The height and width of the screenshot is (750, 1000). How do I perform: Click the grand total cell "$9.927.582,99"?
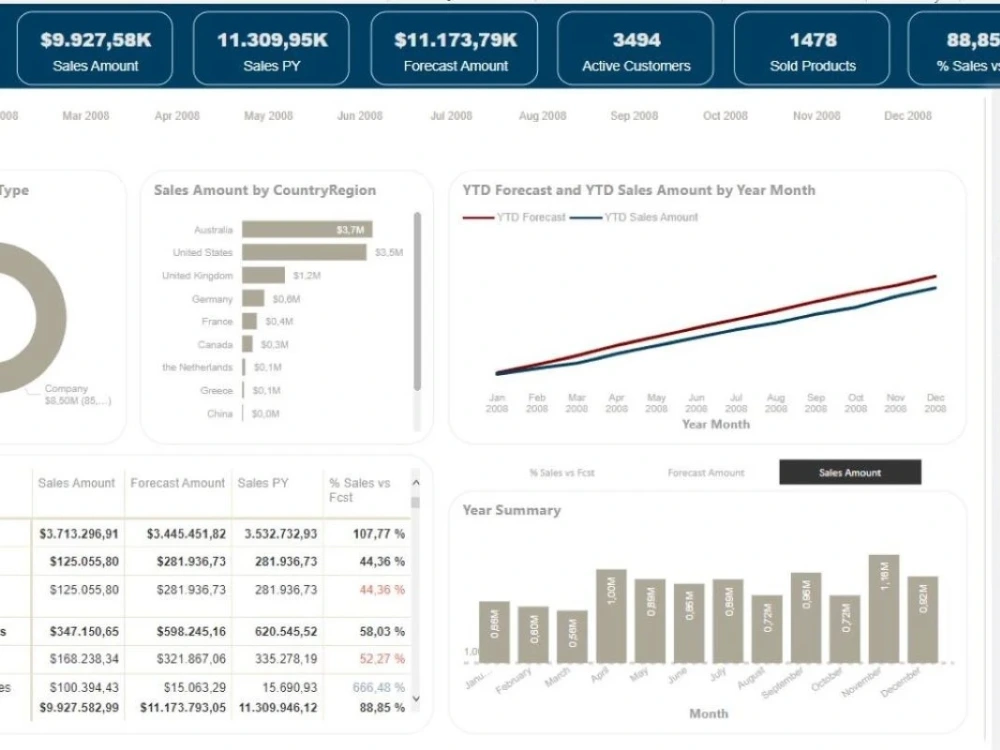[x=76, y=707]
